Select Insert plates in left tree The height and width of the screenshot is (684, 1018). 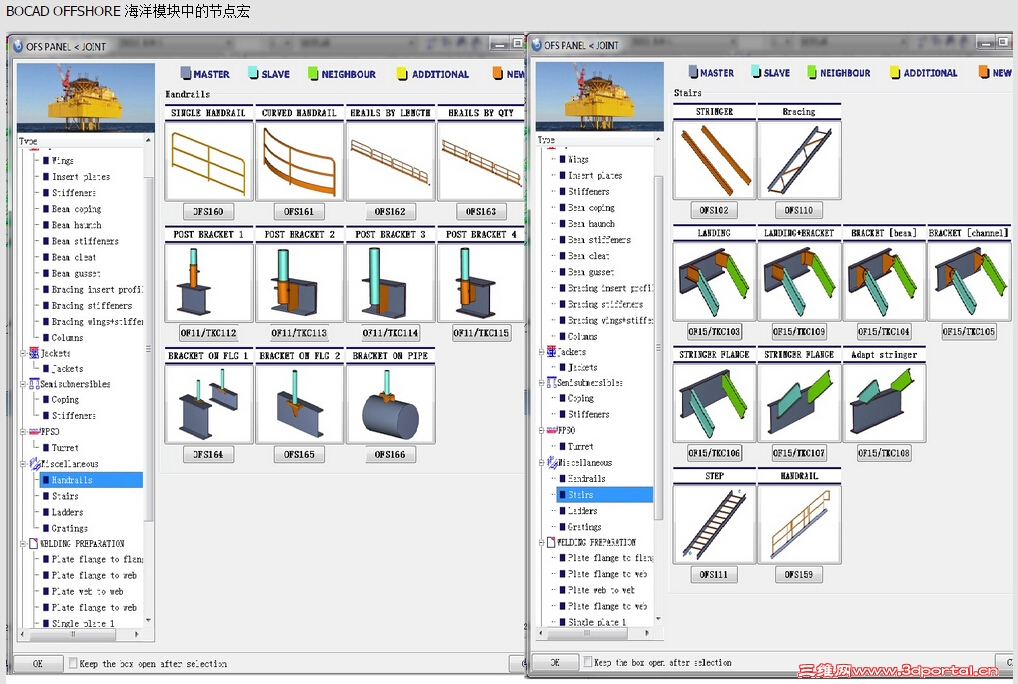81,177
